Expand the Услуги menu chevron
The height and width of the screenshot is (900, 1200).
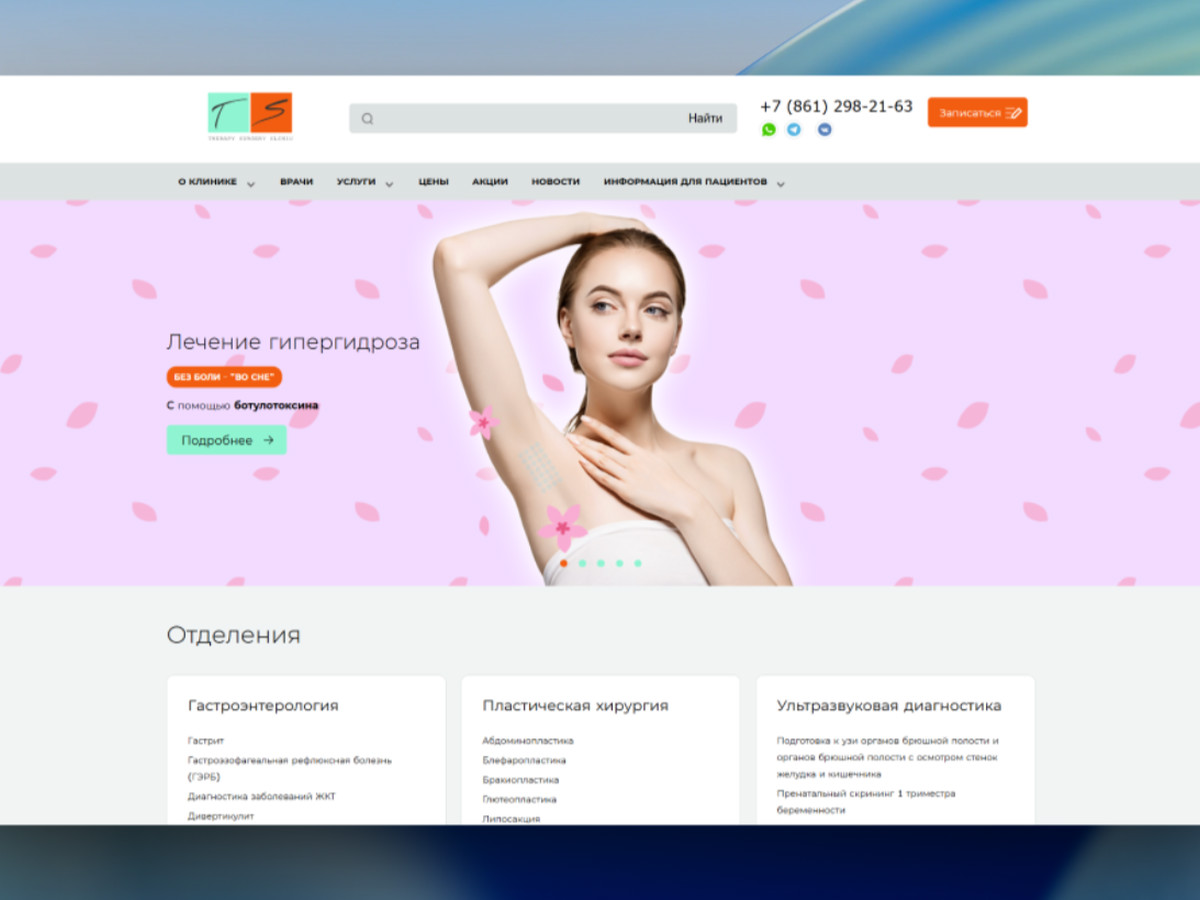click(x=389, y=184)
